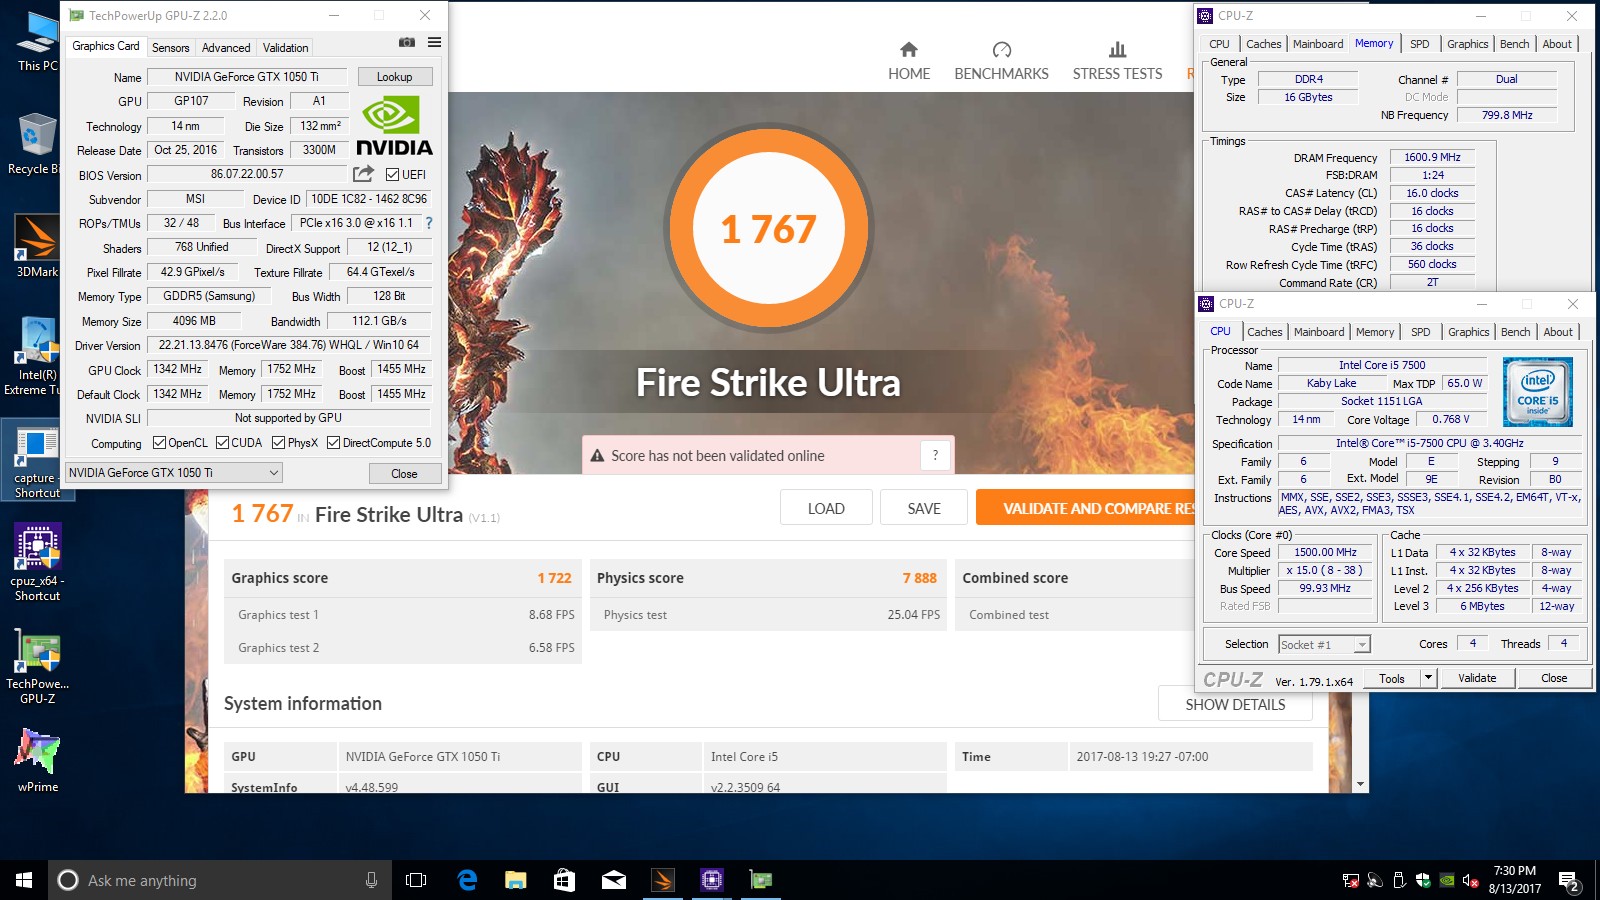
Task: Click VALIDATE AND COMPARE RESULT button
Action: click(x=1085, y=508)
